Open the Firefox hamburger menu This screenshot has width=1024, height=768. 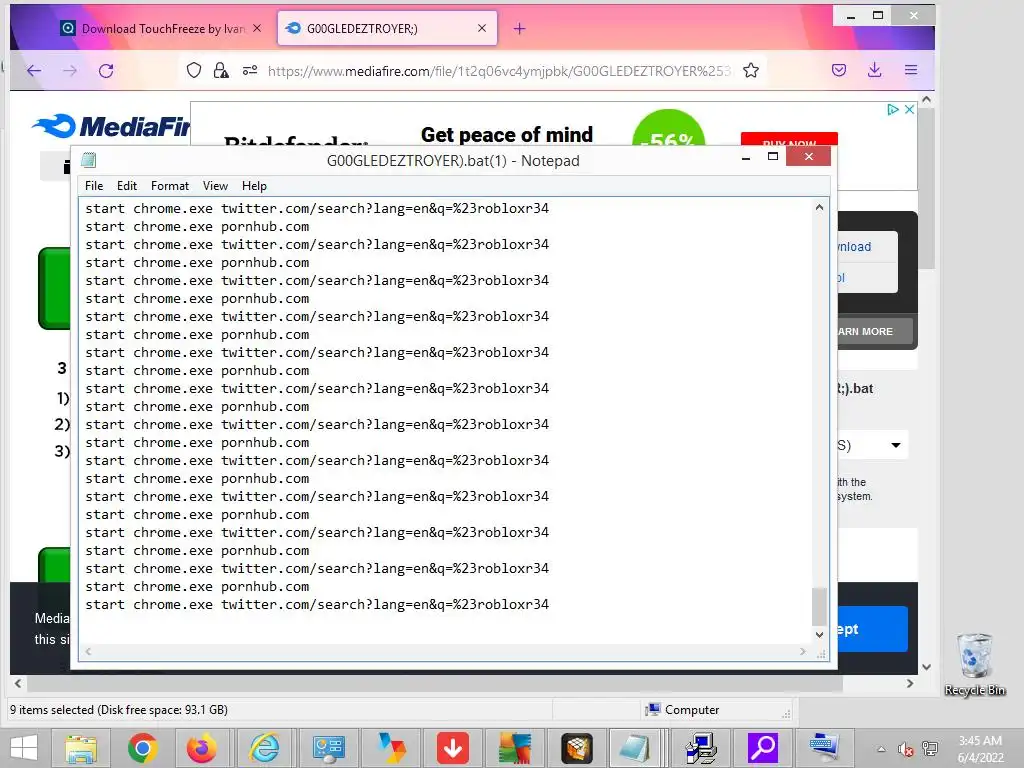coord(911,70)
